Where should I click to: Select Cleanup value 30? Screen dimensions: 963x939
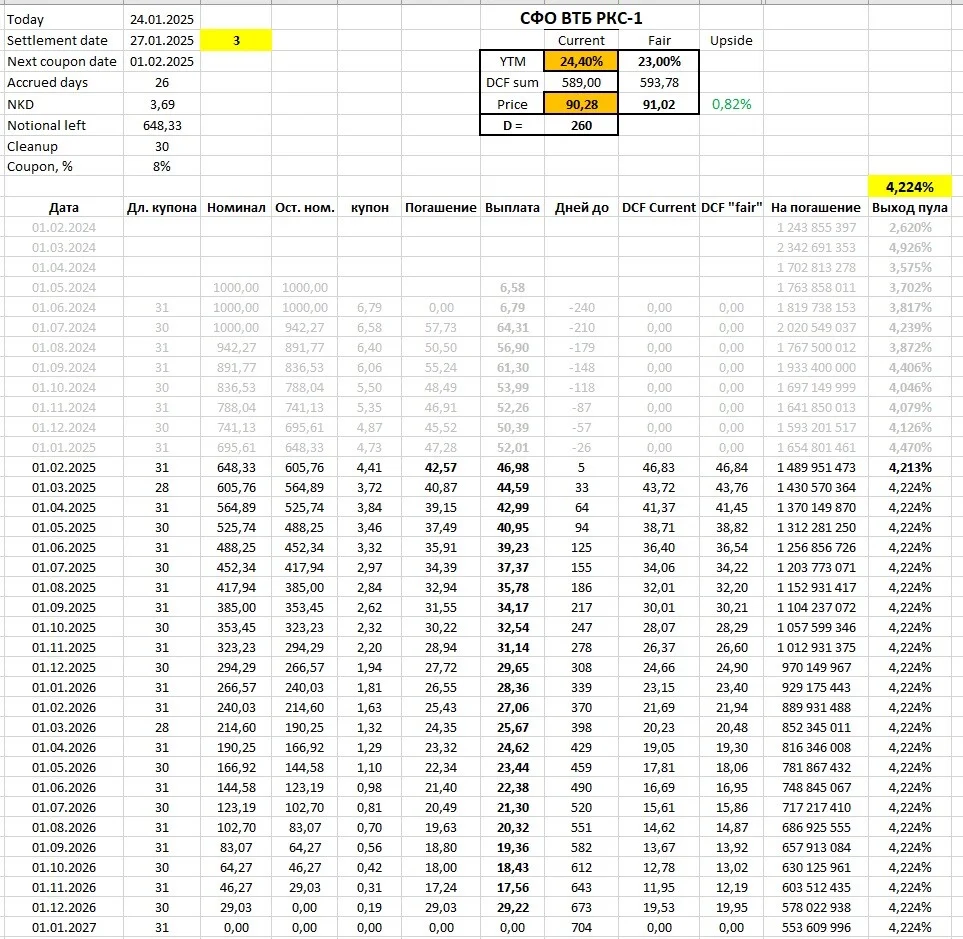[162, 146]
